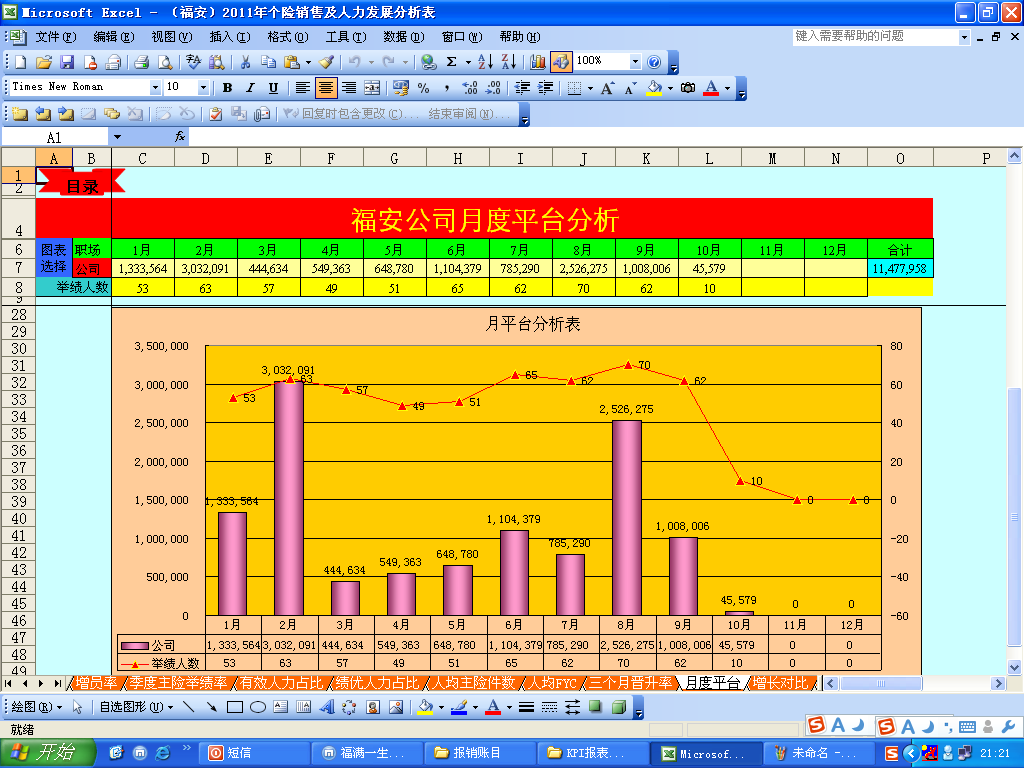Increase decimal places icon
The width and height of the screenshot is (1024, 768).
[x=470, y=88]
